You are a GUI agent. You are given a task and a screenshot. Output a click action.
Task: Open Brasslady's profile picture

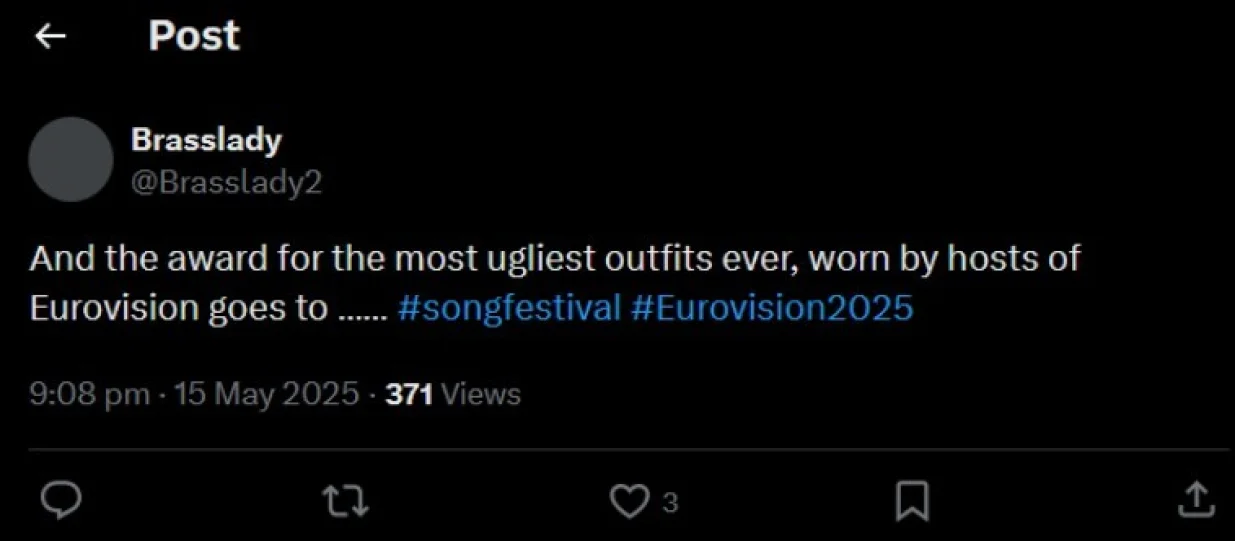(x=70, y=159)
